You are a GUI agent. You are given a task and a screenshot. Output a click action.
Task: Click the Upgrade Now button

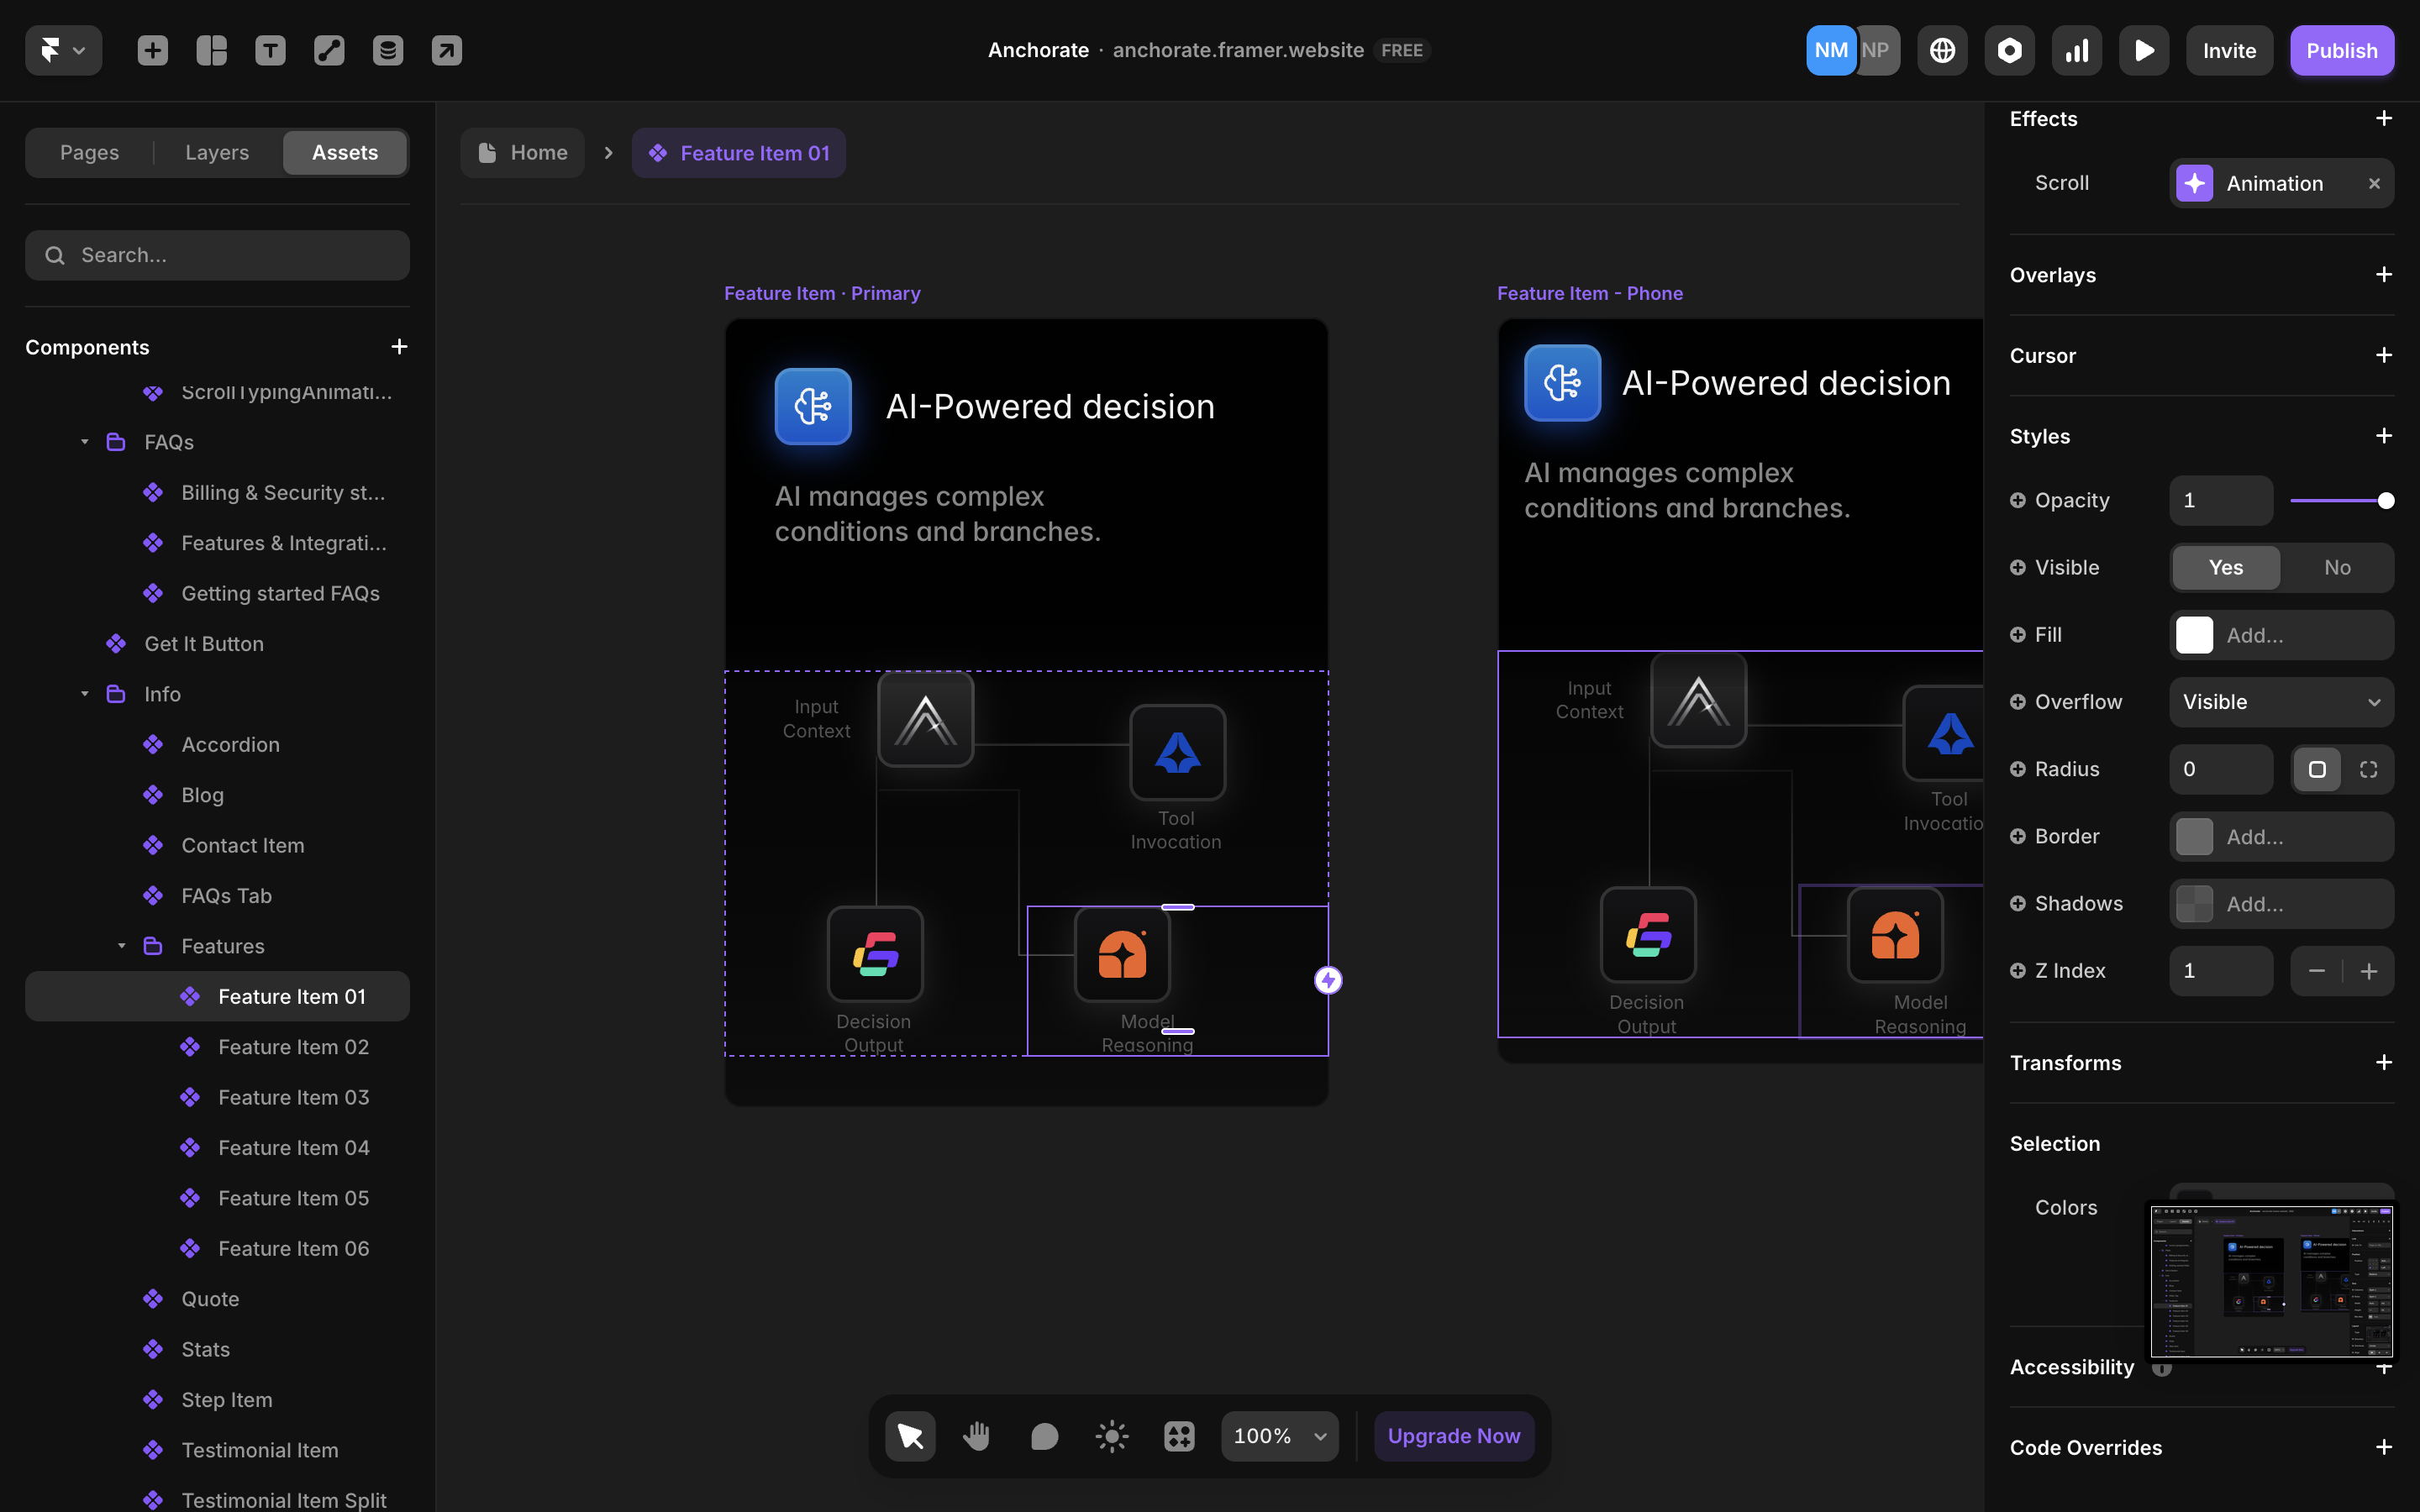[x=1453, y=1436]
